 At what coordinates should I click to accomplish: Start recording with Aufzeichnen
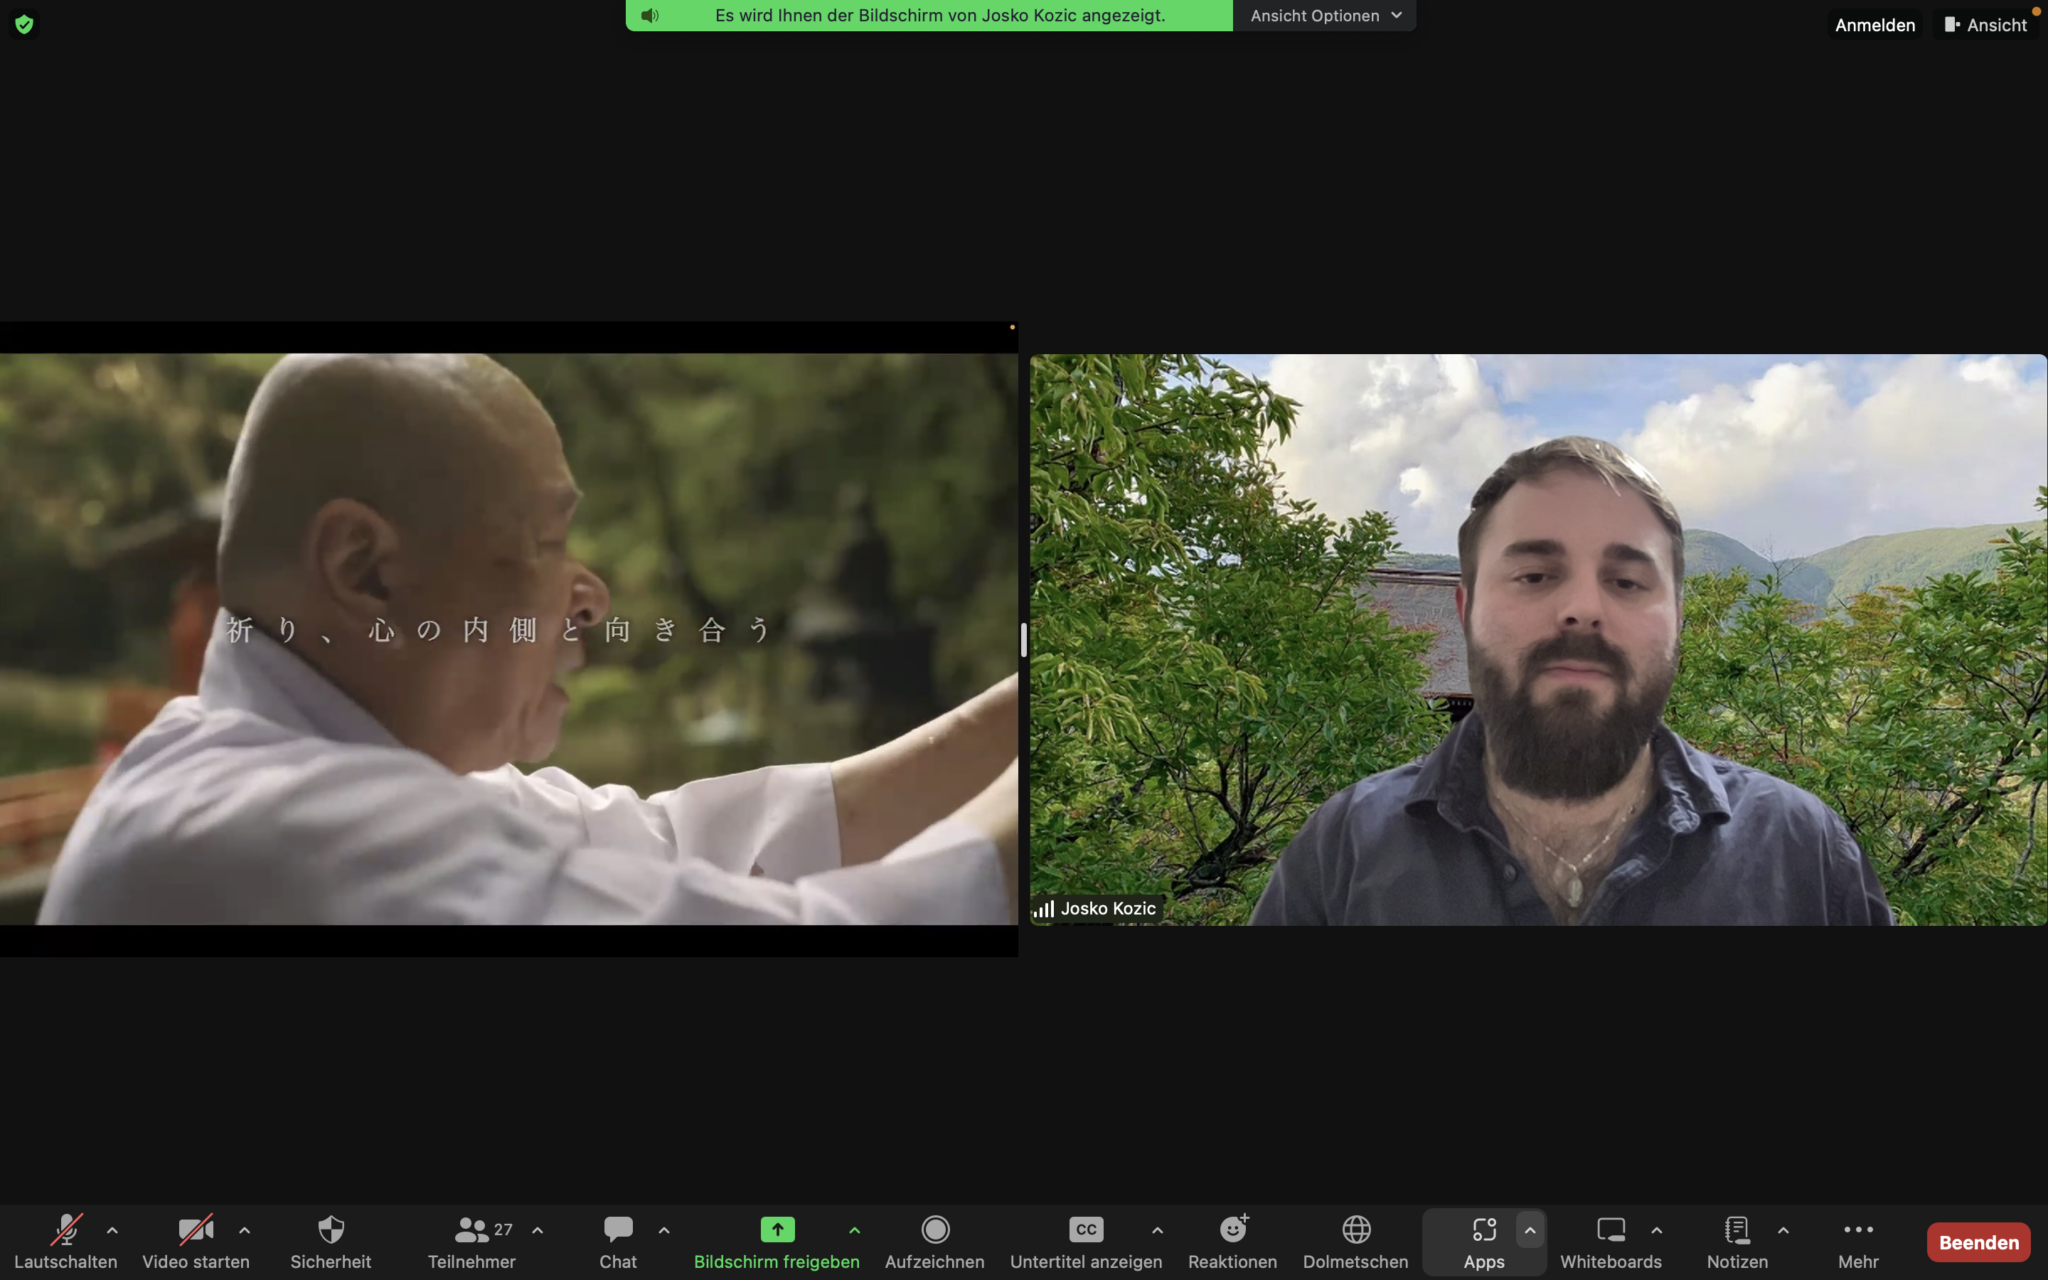coord(935,1241)
